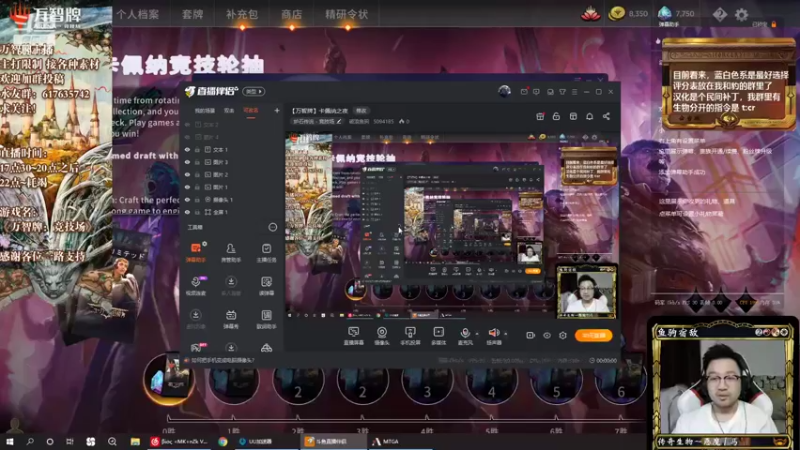Open the filter funnel menu in title bar
This screenshot has height=450, width=800.
point(562,92)
